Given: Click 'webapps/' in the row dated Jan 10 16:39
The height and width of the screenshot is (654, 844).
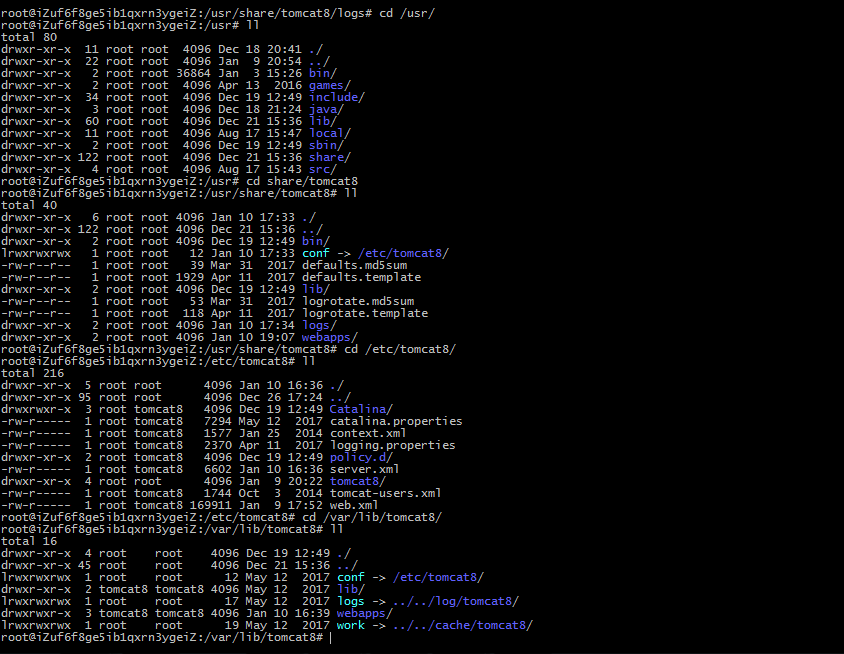Looking at the screenshot, I should [365, 613].
